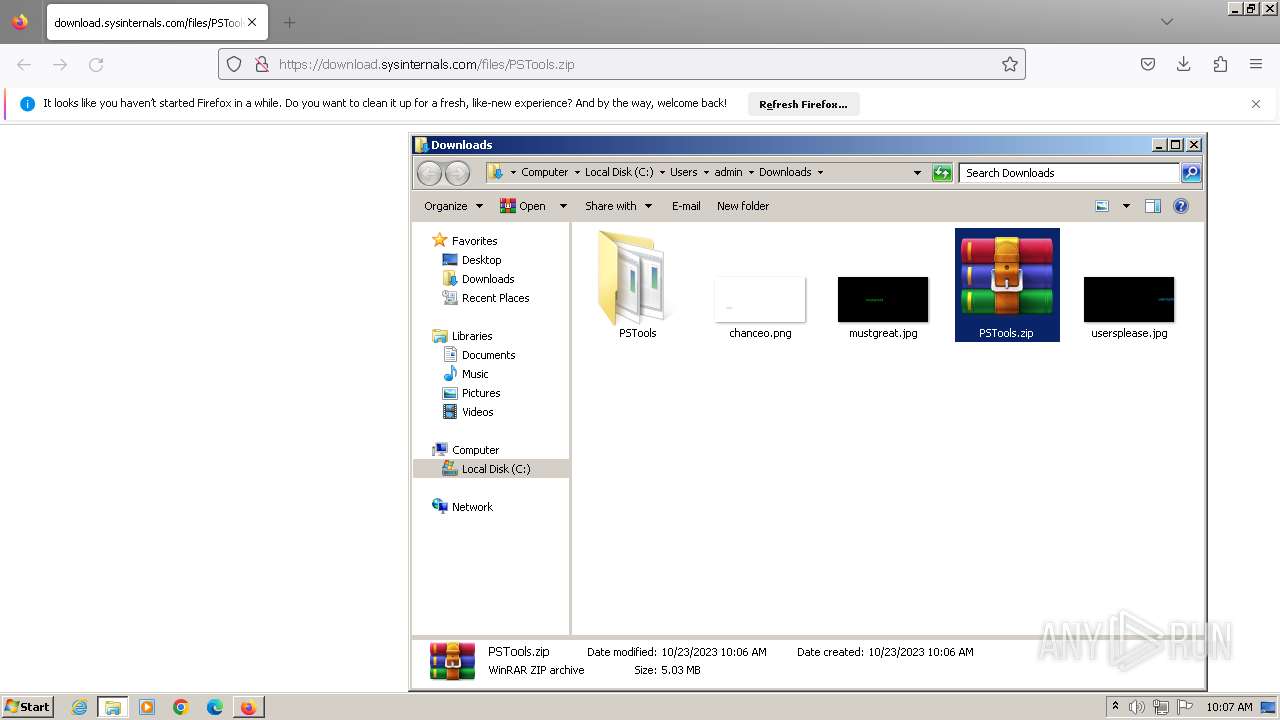
Task: Click the Explorer Back button
Action: click(x=429, y=173)
